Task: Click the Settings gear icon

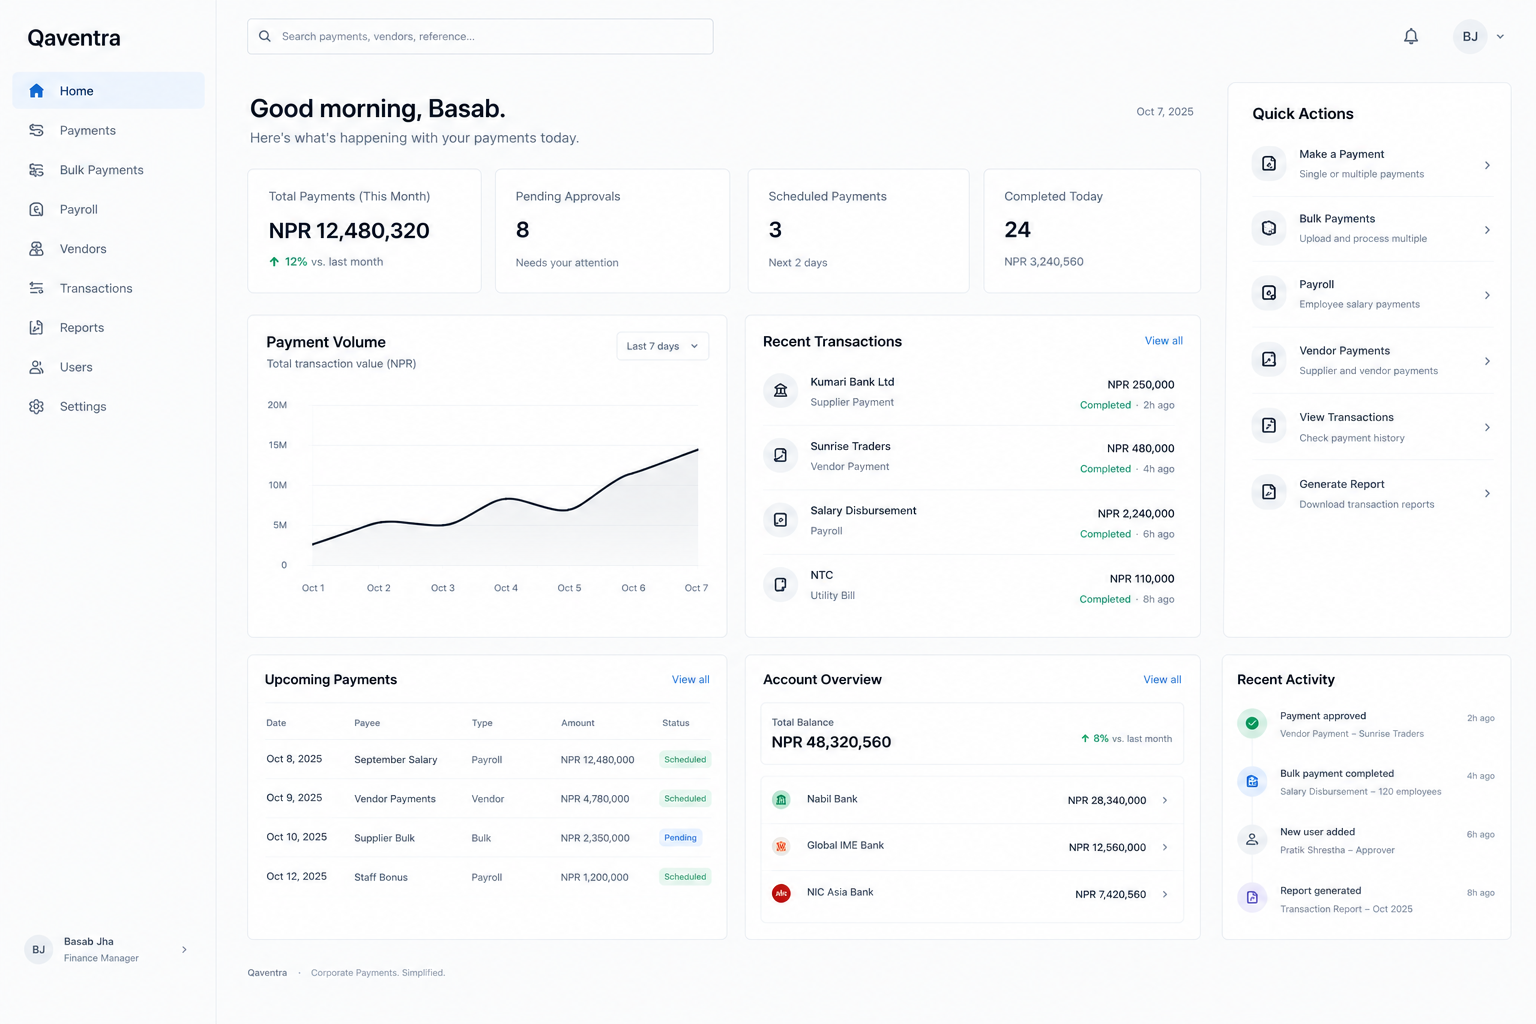Action: pos(37,407)
